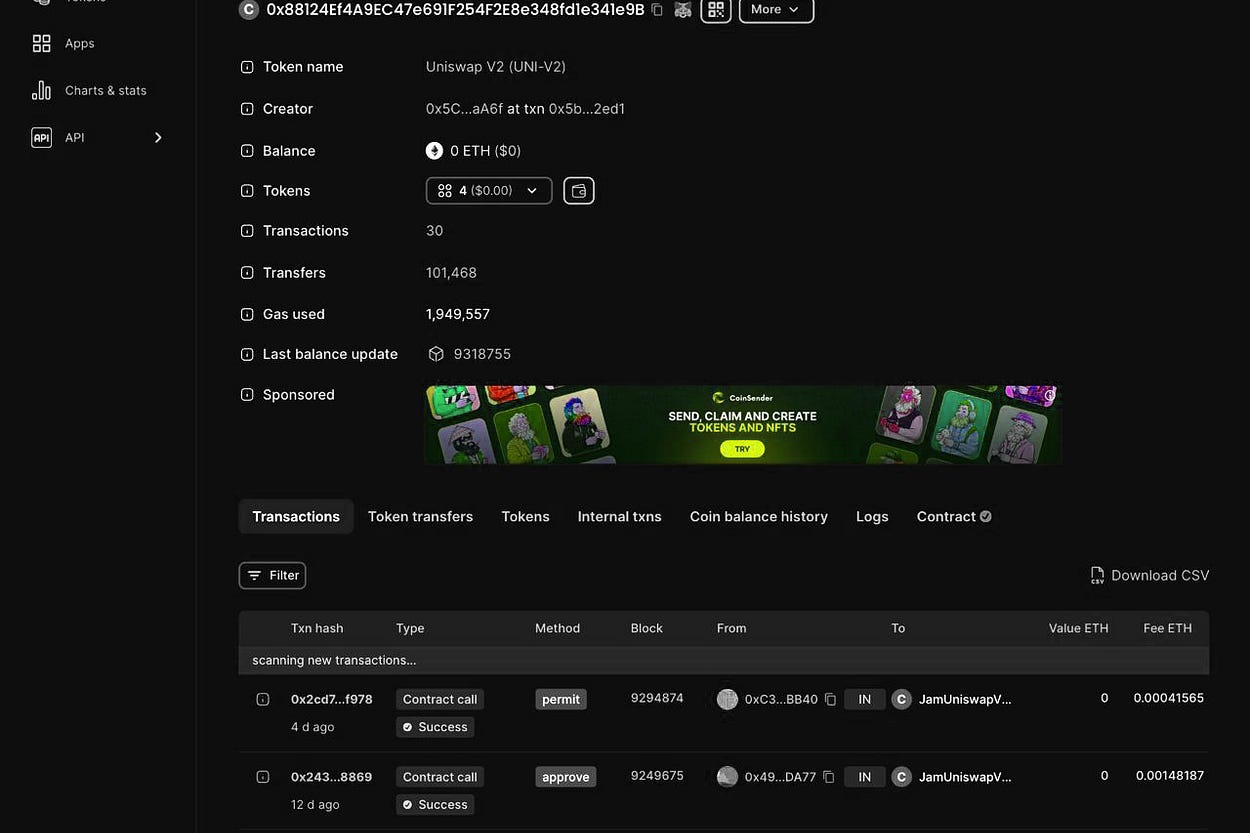Switch to the Internal txns tab
This screenshot has height=833, width=1250.
coord(620,516)
